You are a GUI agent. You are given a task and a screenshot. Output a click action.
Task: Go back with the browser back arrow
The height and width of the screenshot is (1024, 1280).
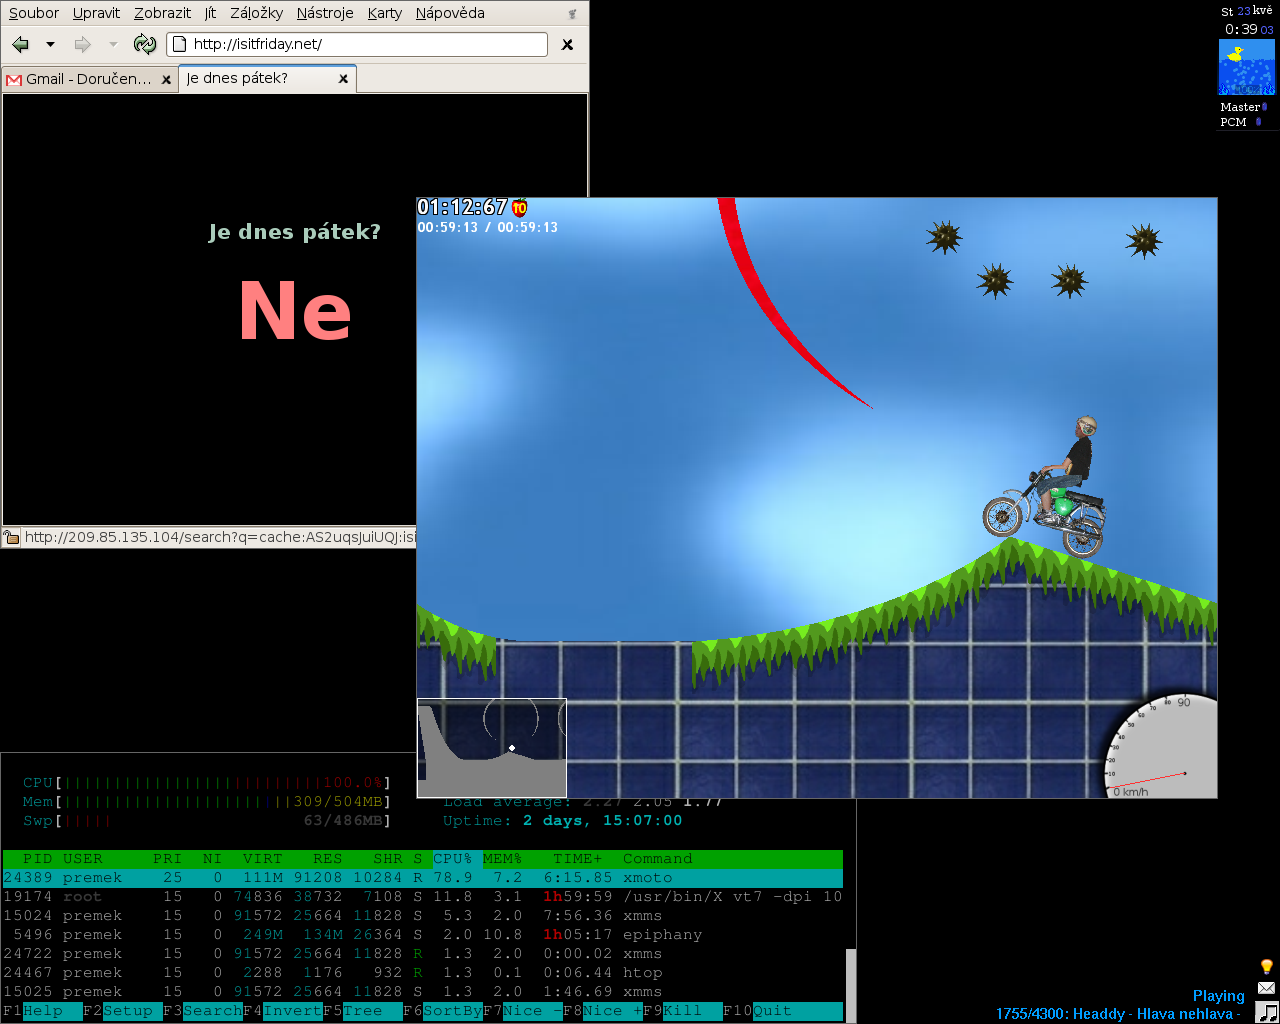click(21, 44)
